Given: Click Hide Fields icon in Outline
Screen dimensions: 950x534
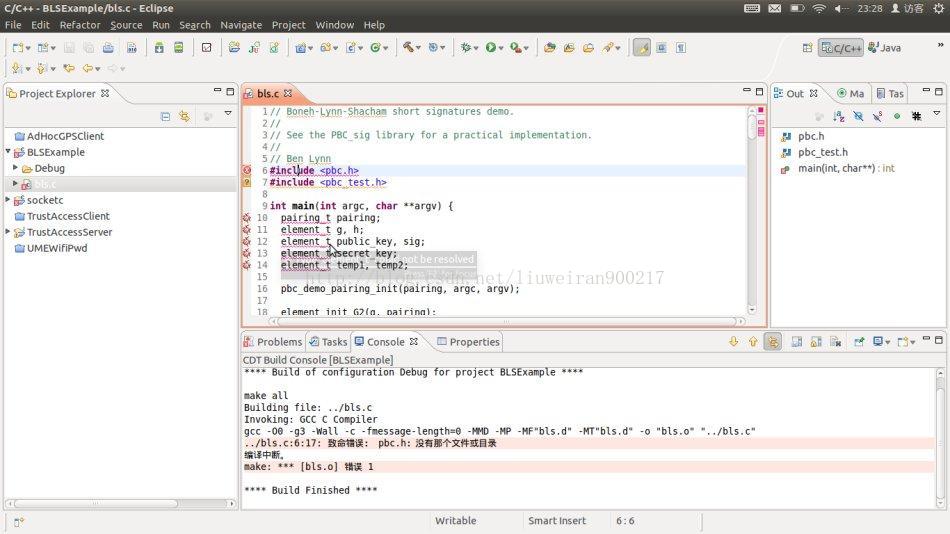Looking at the screenshot, I should click(x=858, y=116).
